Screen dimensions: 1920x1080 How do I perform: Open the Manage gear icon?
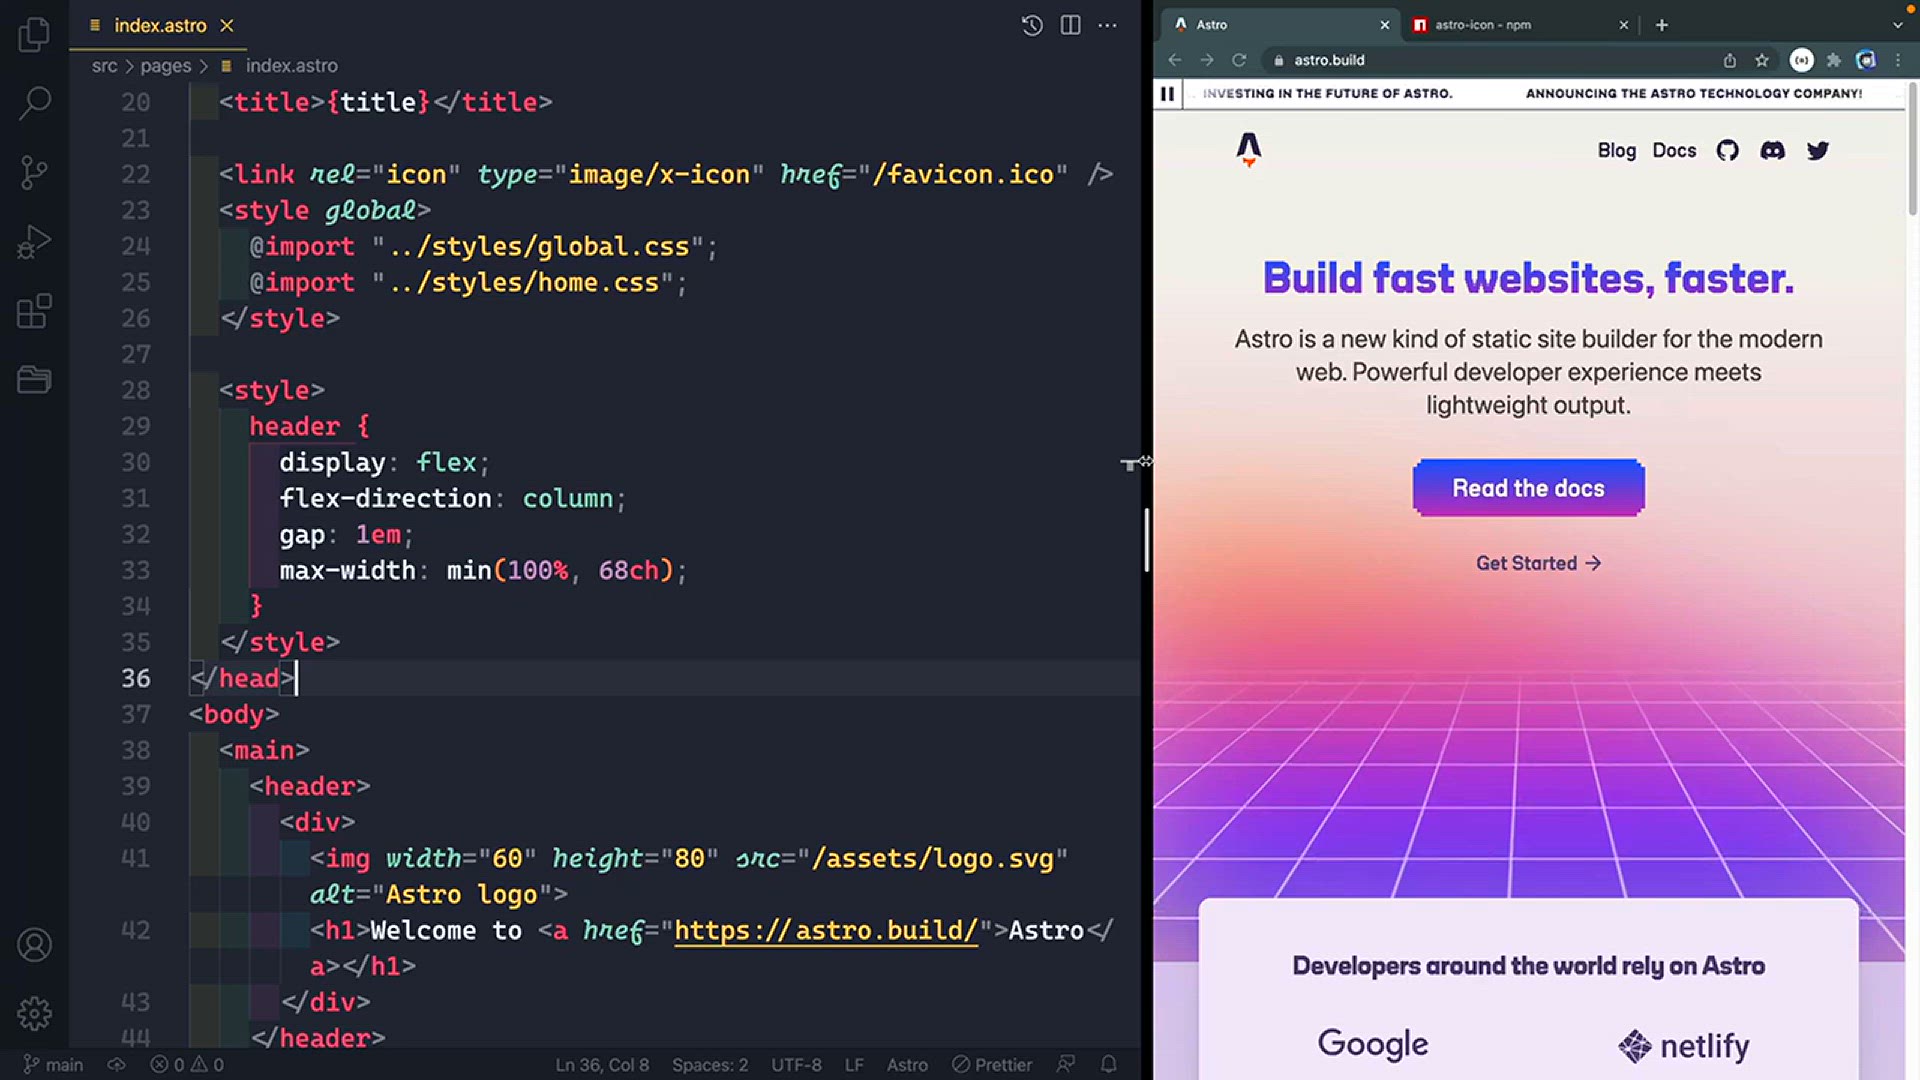coord(34,1014)
